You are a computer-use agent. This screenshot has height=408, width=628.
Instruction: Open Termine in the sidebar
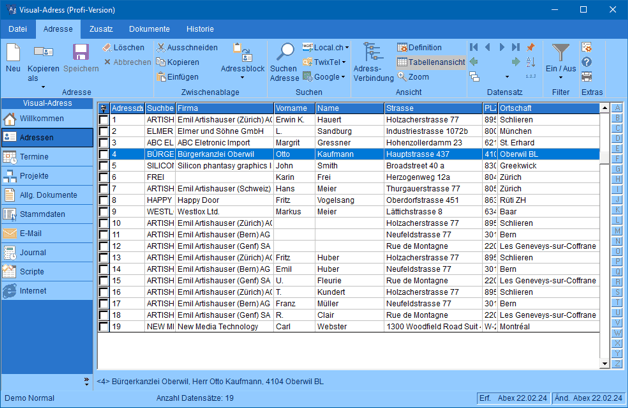point(47,157)
